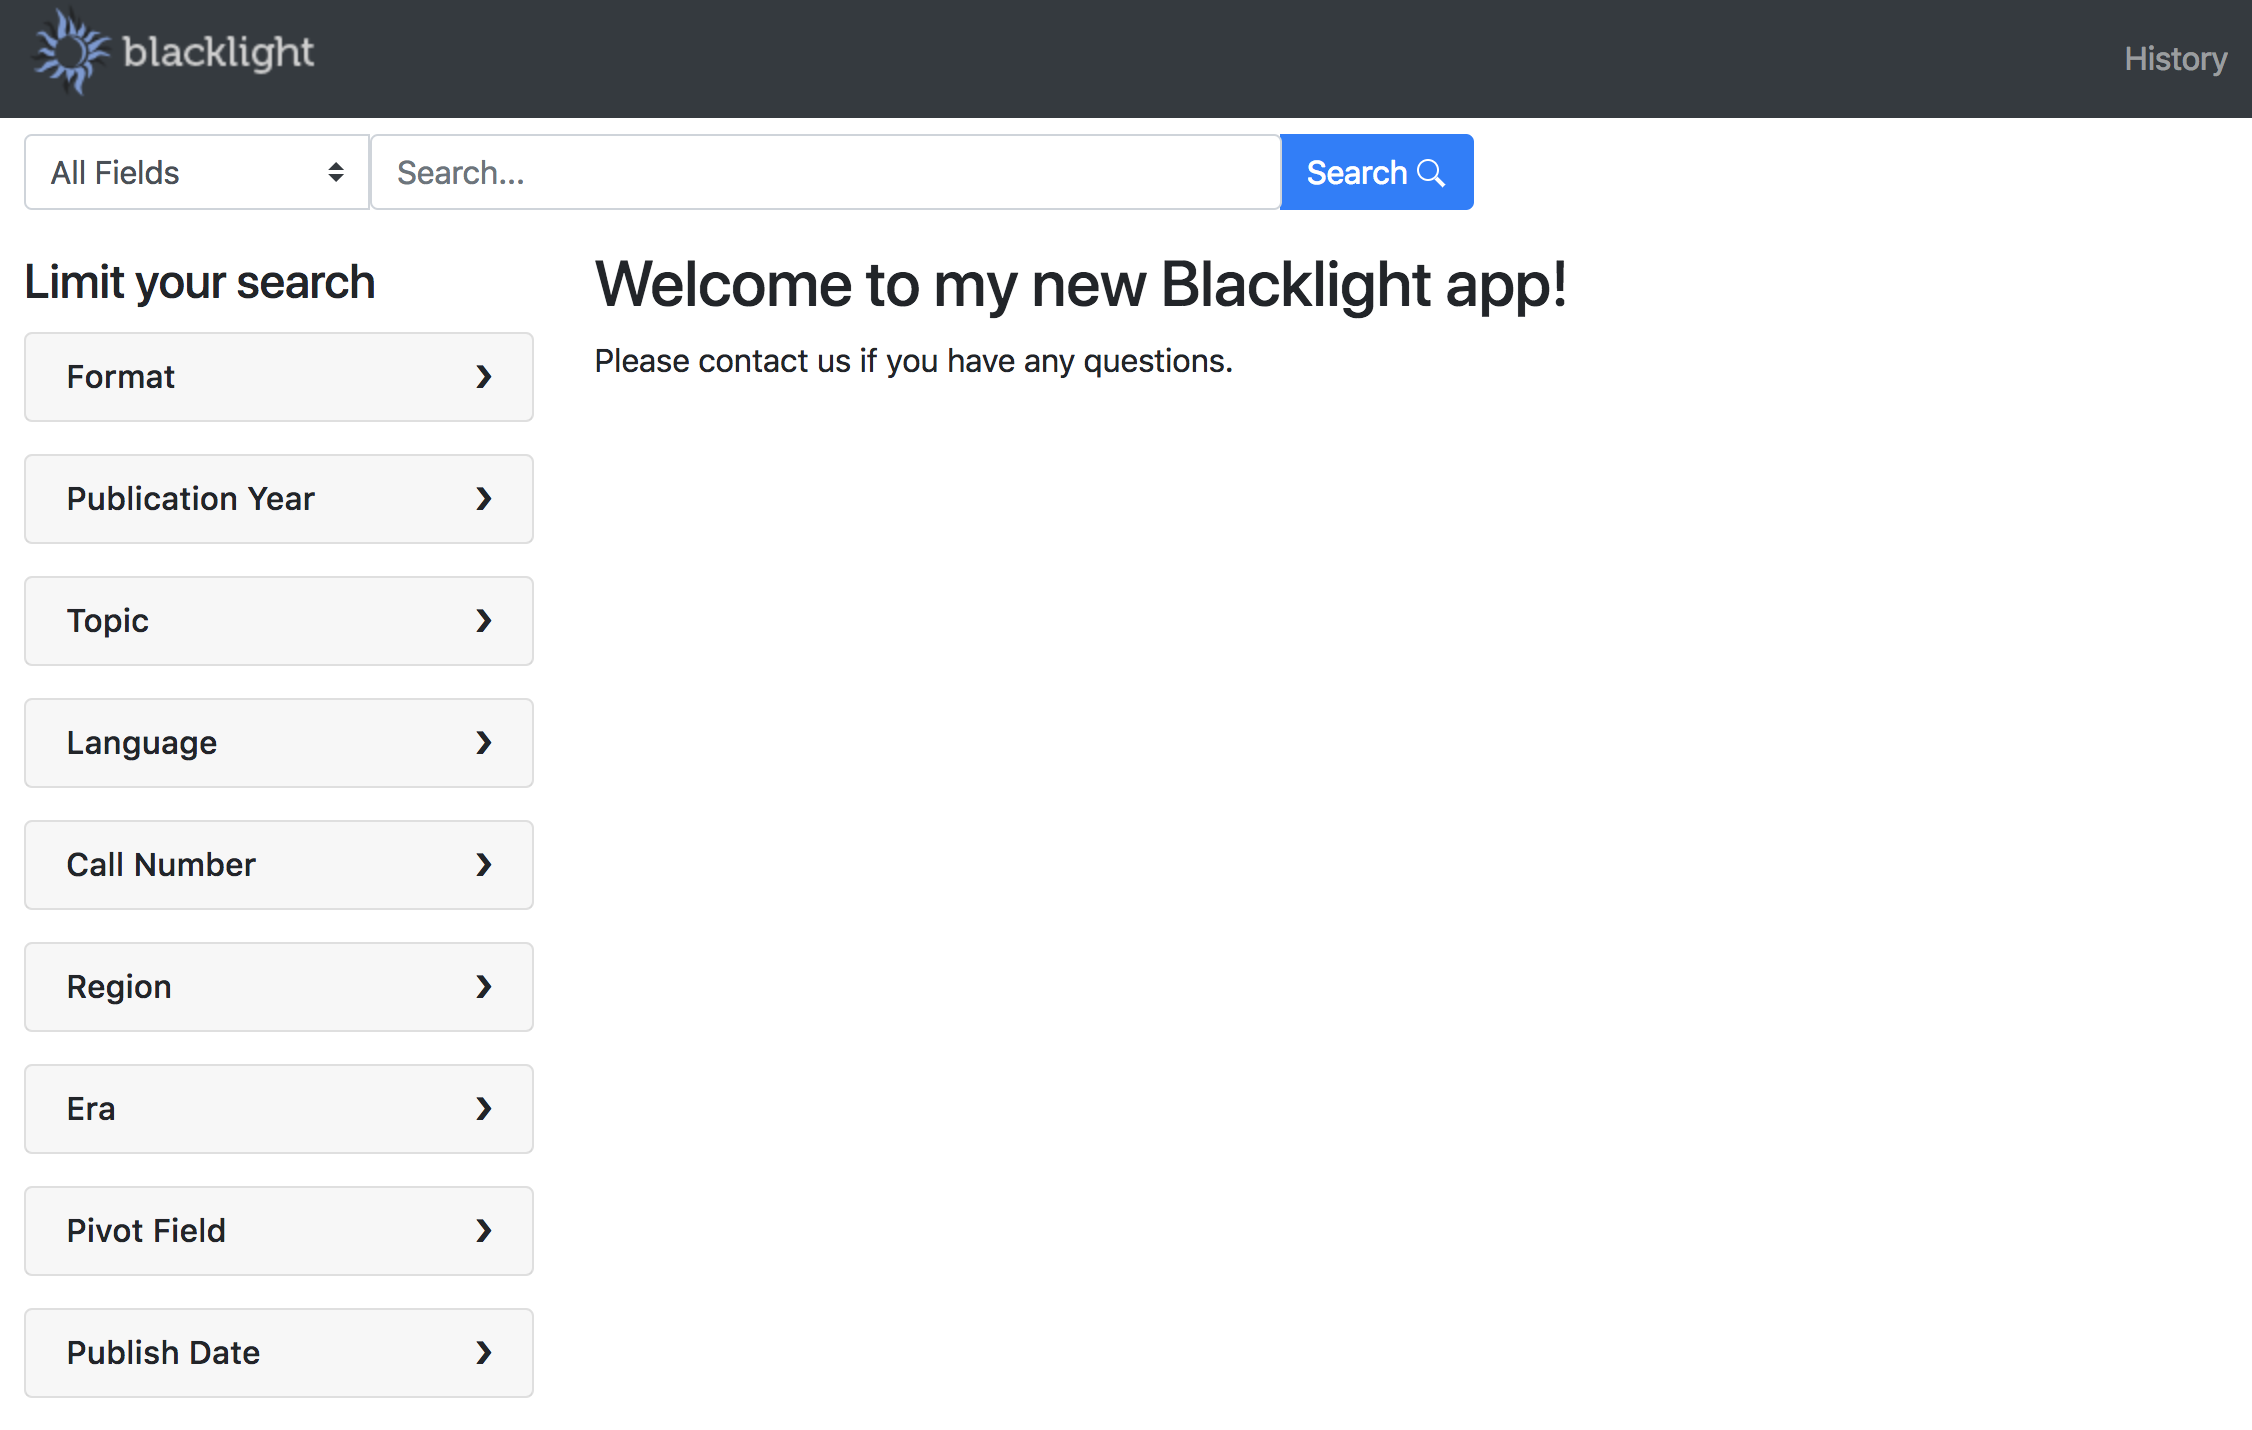The height and width of the screenshot is (1430, 2252).
Task: Click into the Search... text input
Action: (x=826, y=172)
